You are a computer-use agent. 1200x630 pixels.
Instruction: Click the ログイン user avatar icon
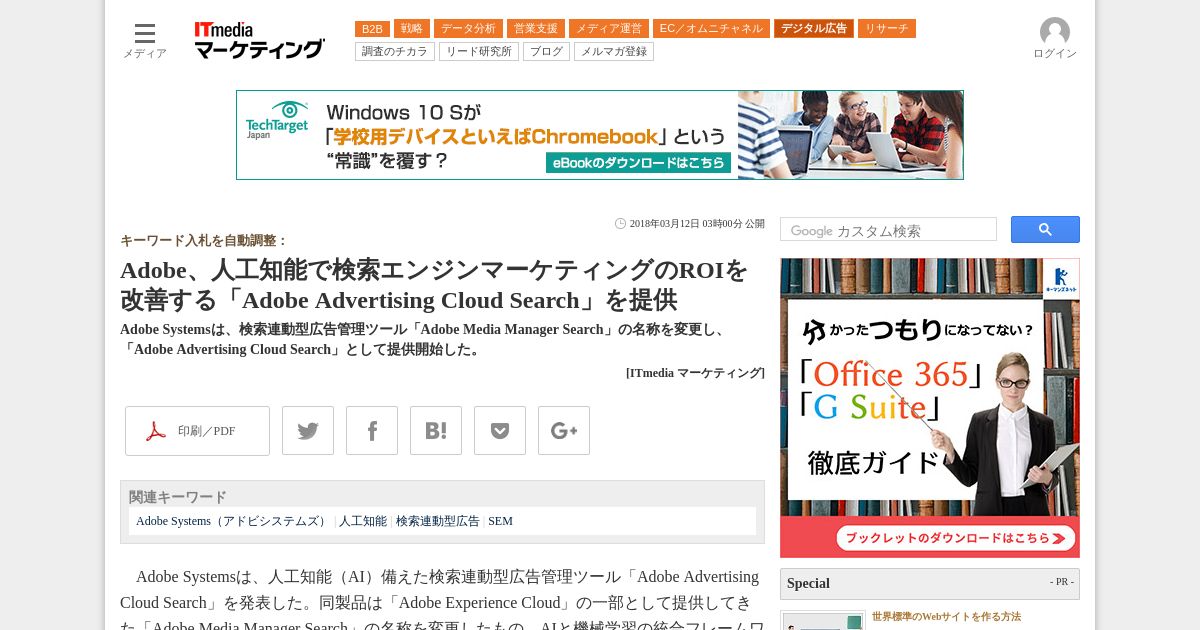coord(1055,32)
